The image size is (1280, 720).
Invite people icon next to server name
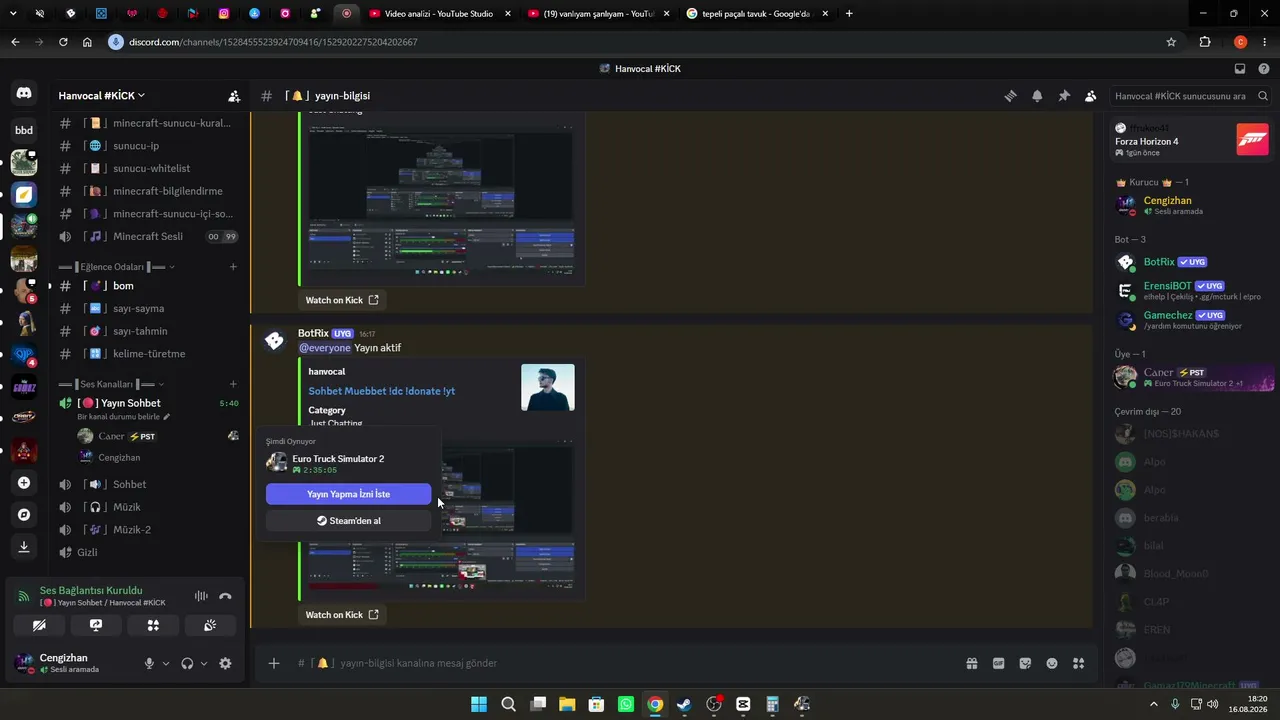pos(234,96)
